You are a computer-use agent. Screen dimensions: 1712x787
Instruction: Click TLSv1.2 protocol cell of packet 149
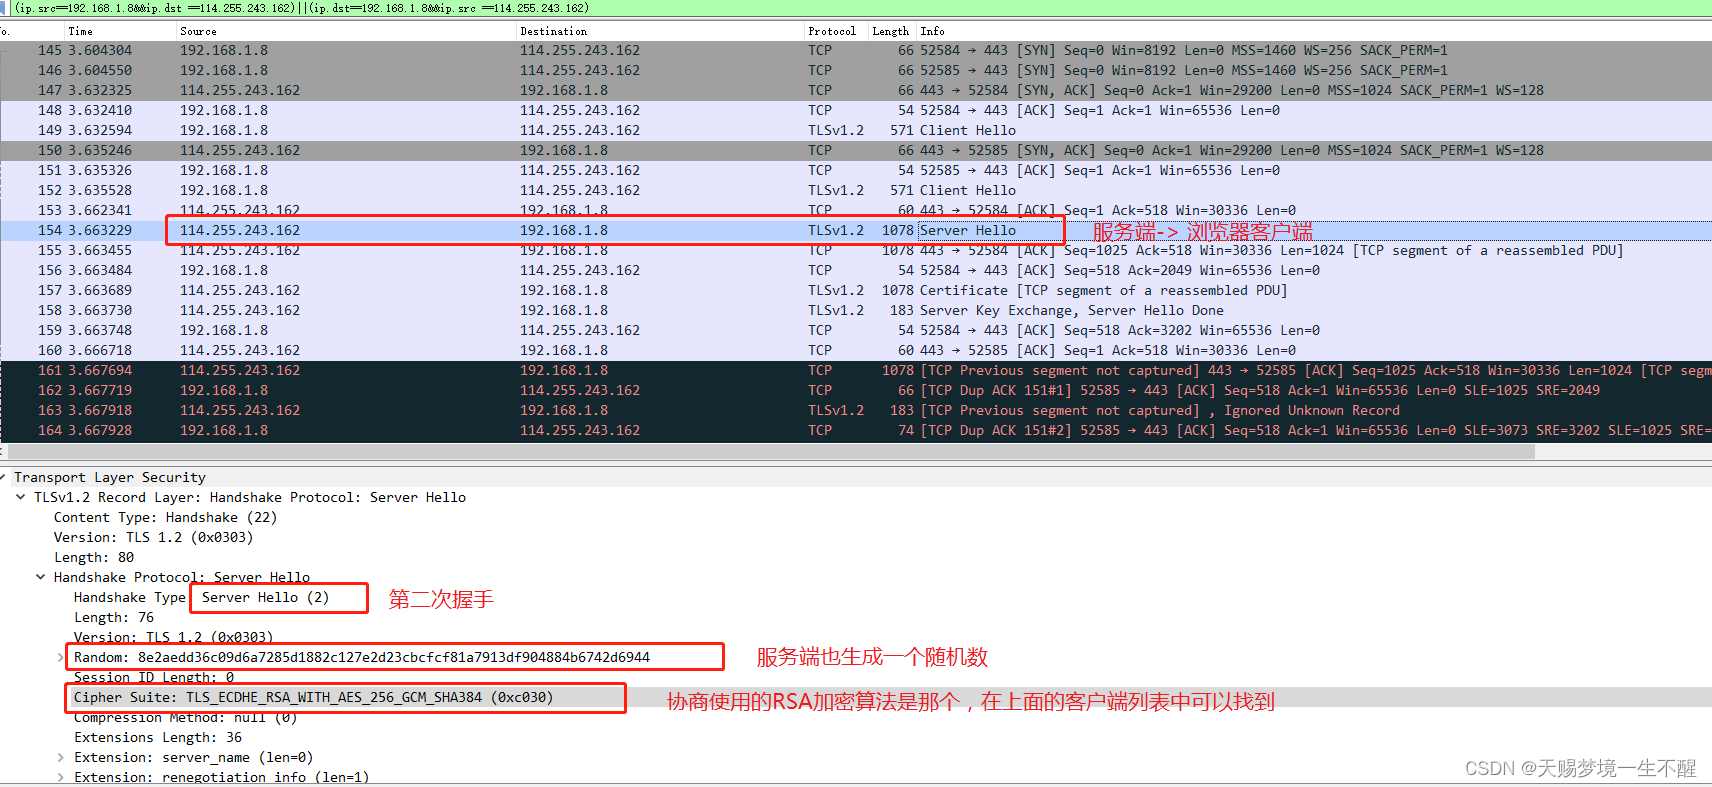pos(836,130)
